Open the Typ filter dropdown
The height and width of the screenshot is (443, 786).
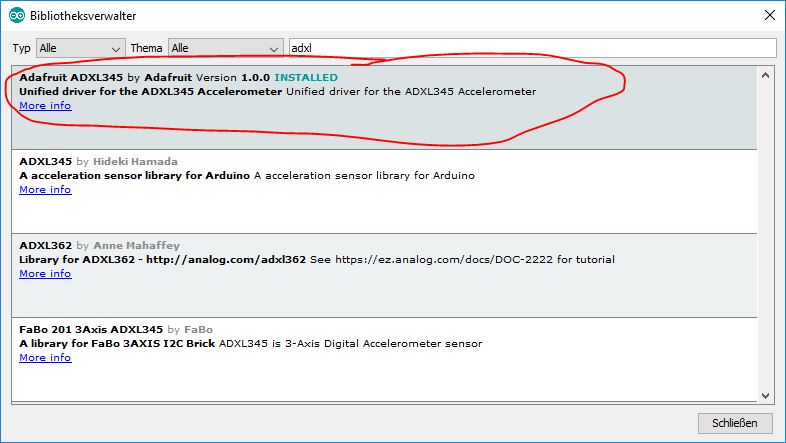point(80,48)
